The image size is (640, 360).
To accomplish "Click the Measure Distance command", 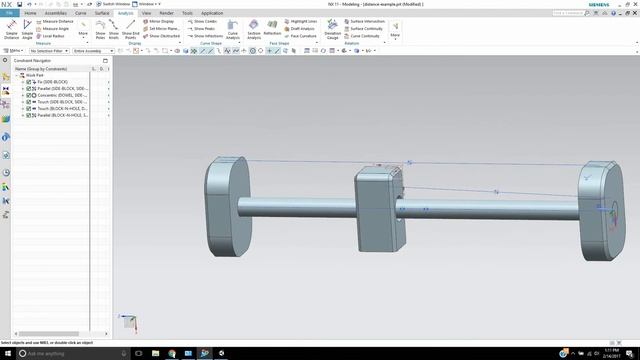I will pyautogui.click(x=55, y=21).
